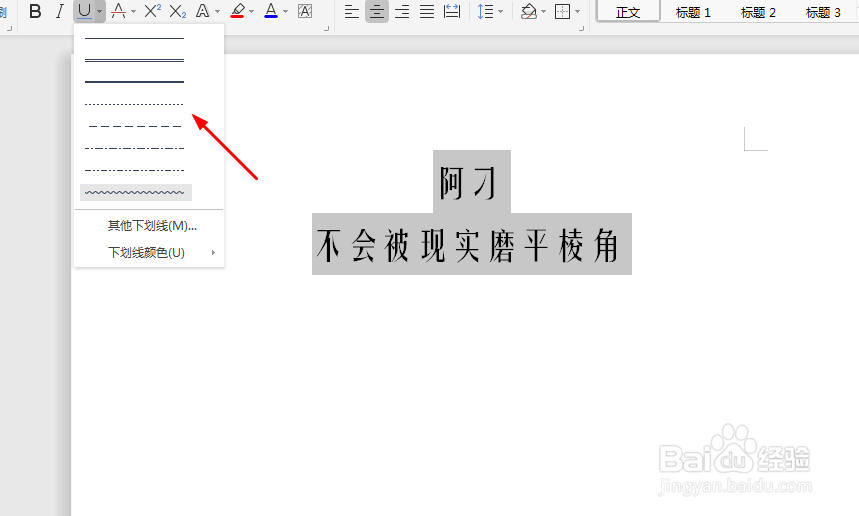The width and height of the screenshot is (859, 516).
Task: Toggle bold formatting
Action: (x=35, y=11)
